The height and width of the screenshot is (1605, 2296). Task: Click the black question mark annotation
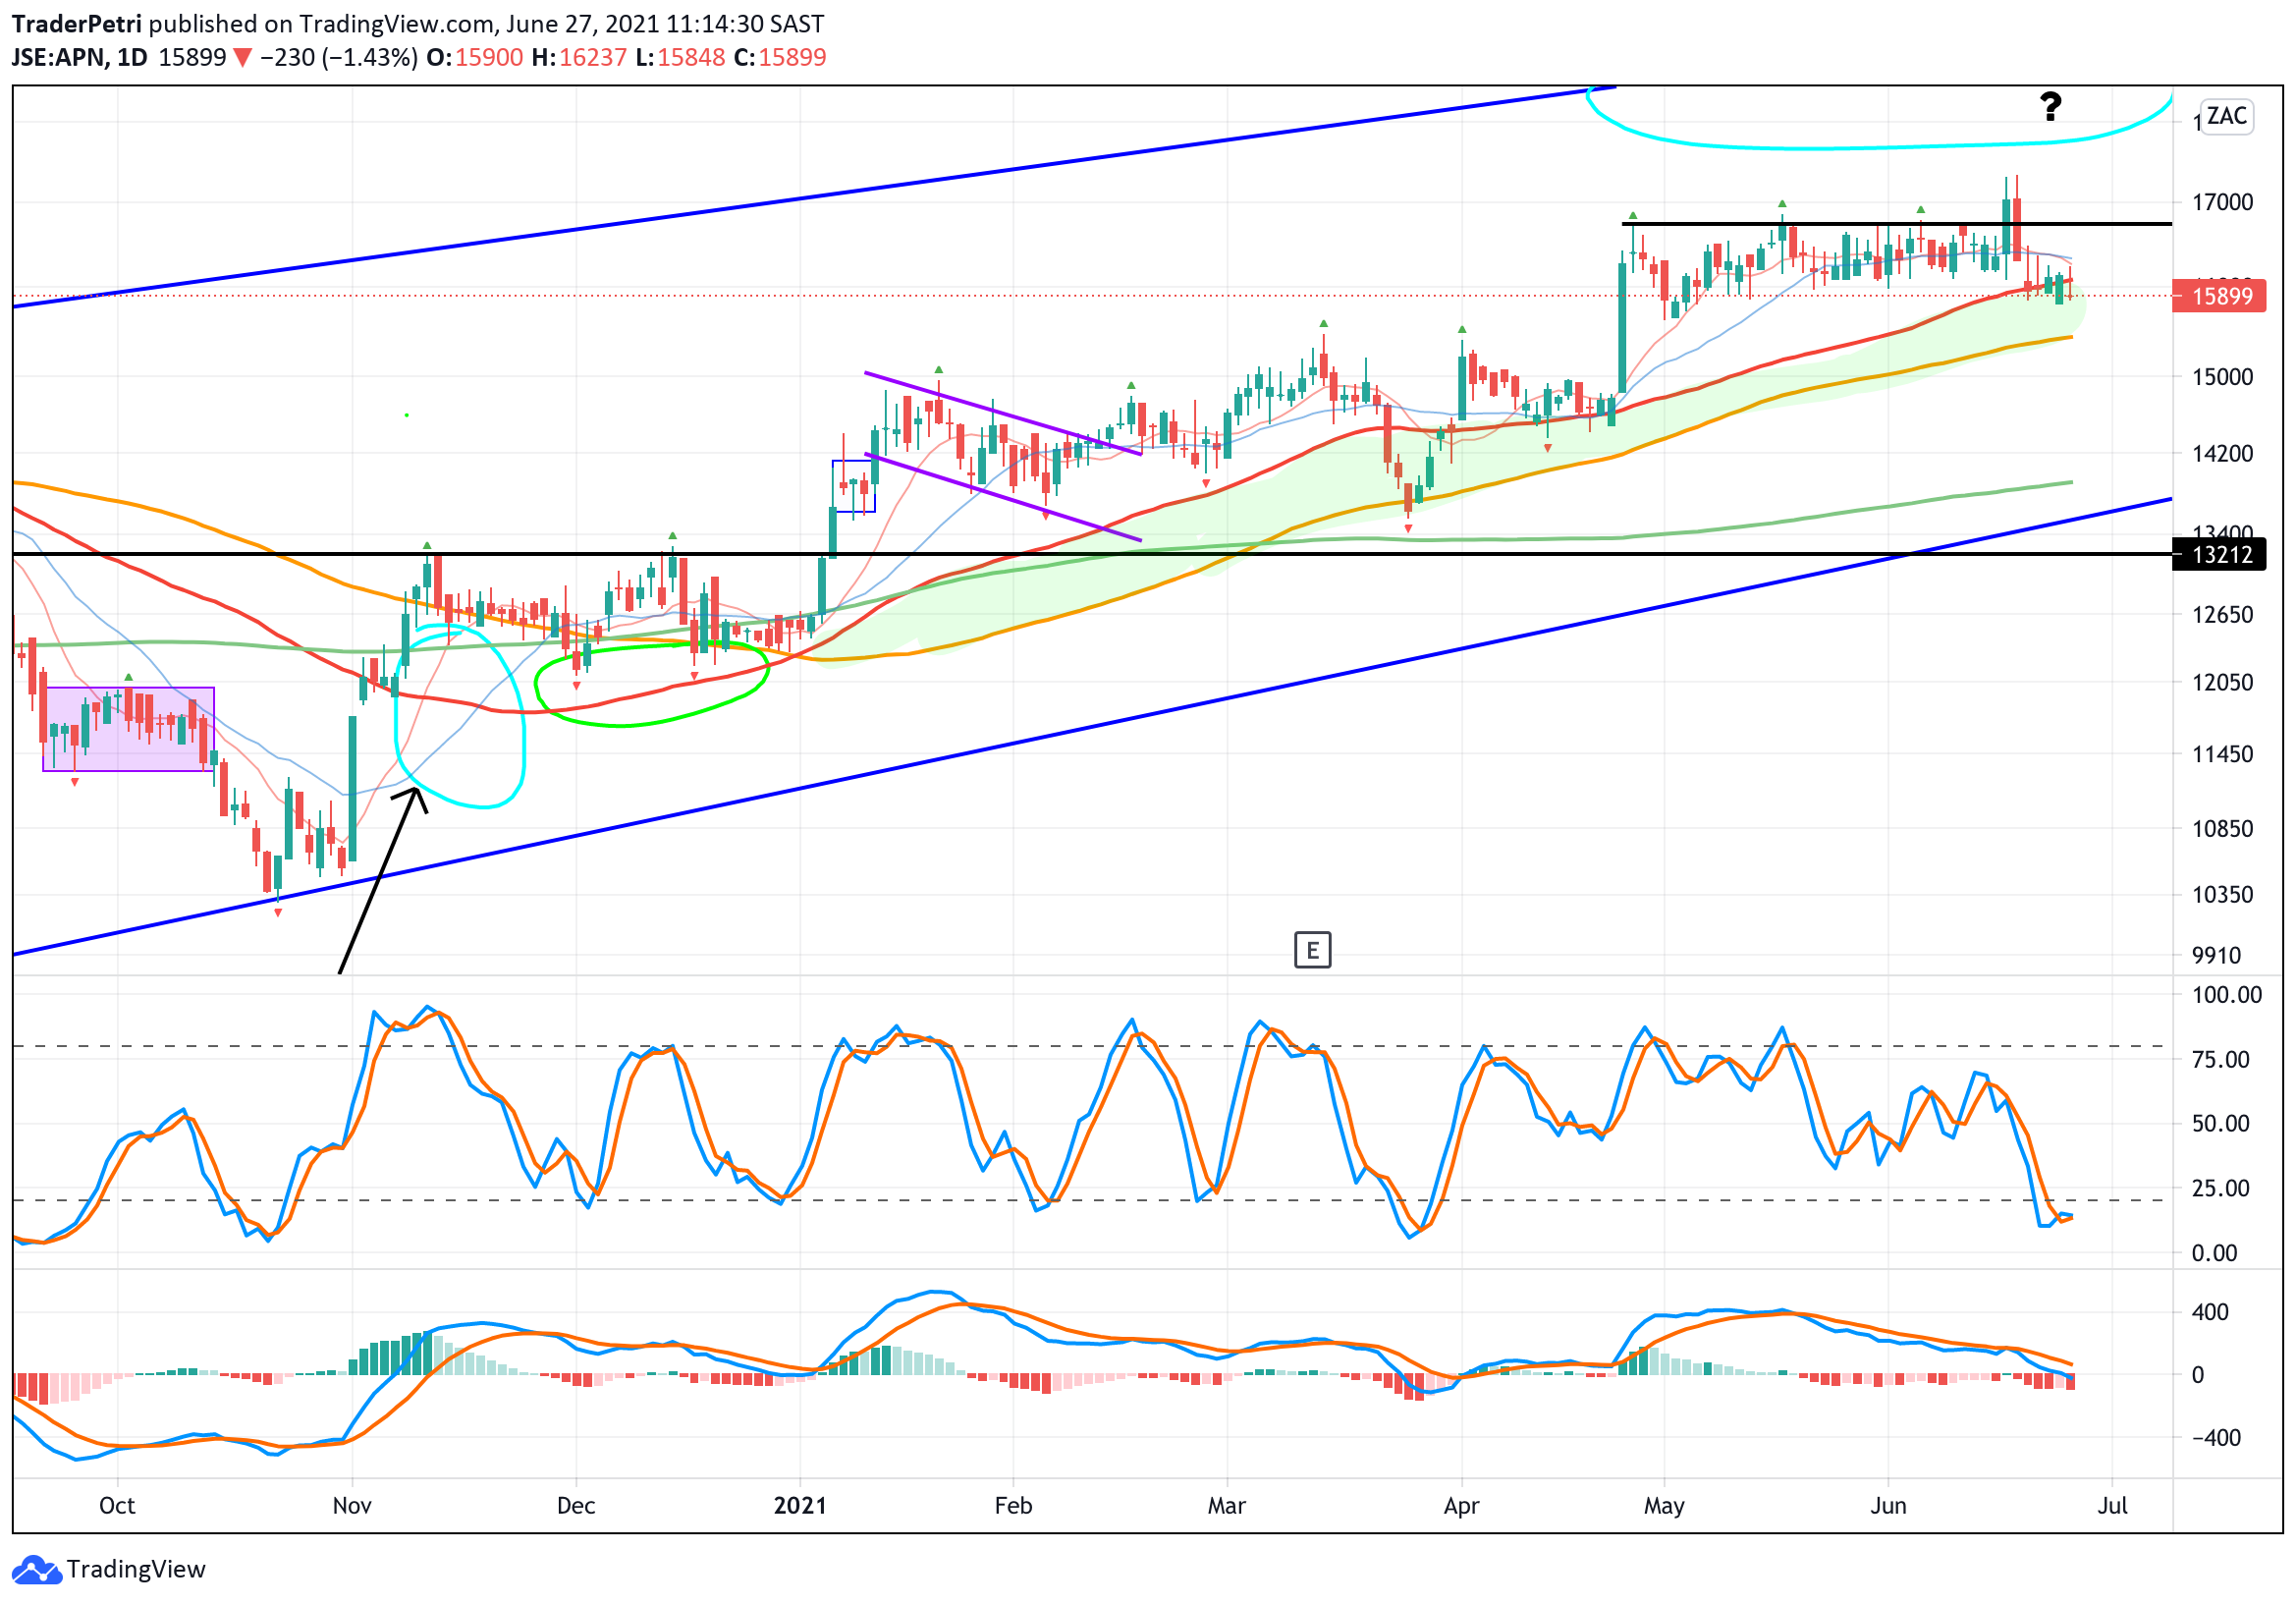tap(2050, 106)
